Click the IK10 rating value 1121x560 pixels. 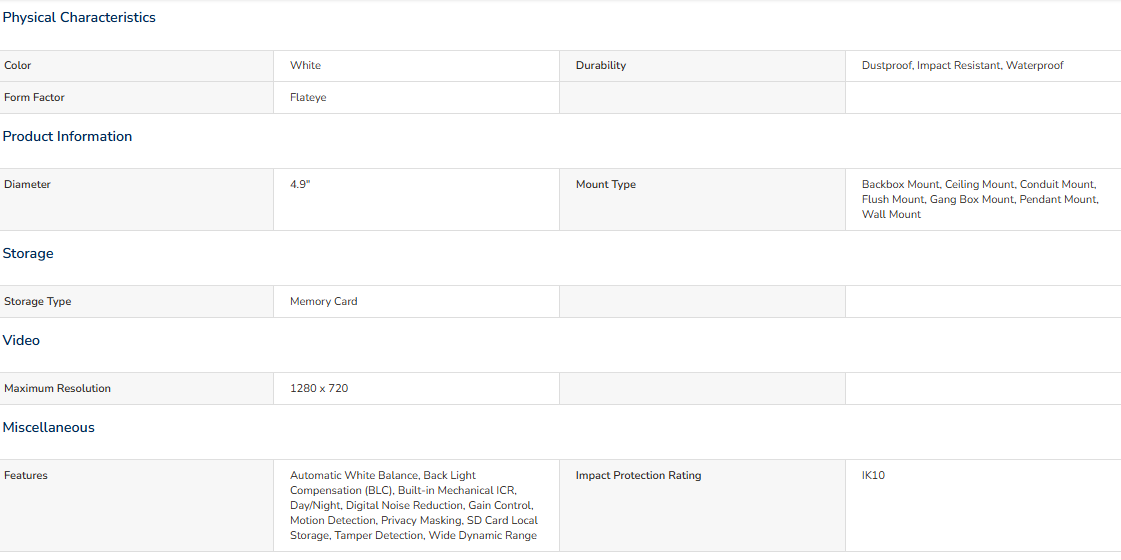[873, 475]
